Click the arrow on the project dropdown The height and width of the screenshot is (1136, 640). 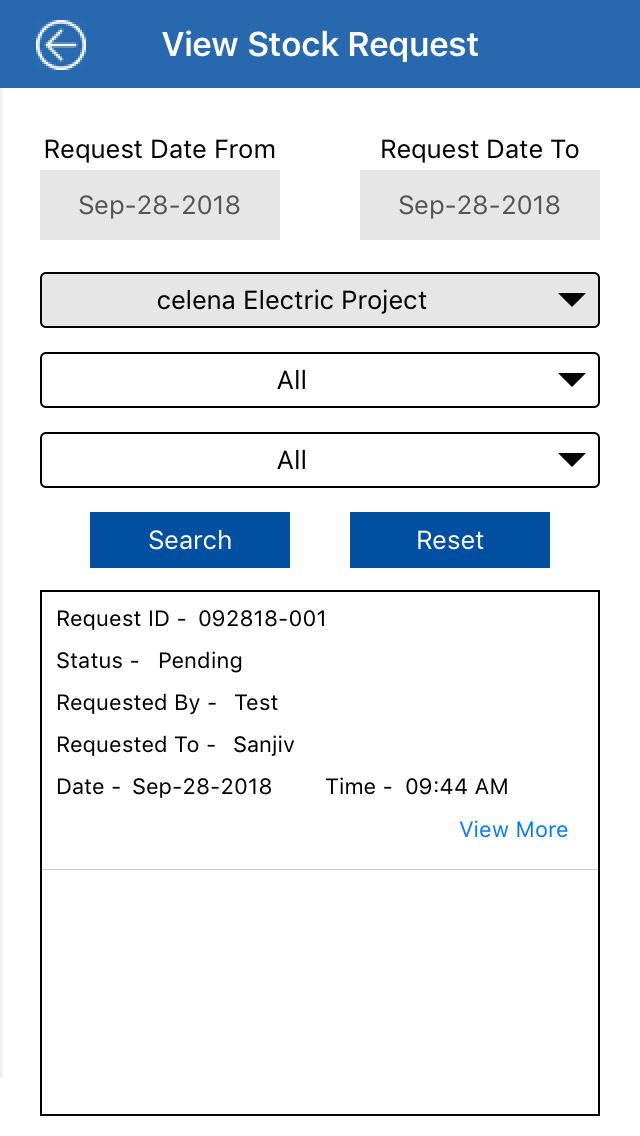[571, 300]
